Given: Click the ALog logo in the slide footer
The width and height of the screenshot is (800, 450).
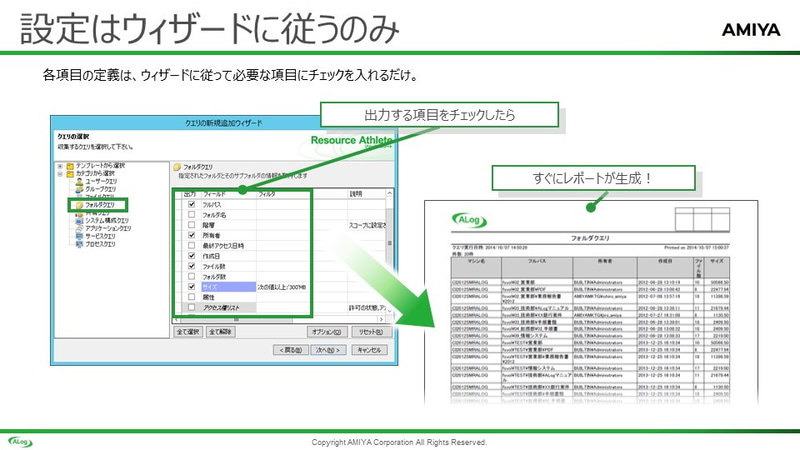Looking at the screenshot, I should [x=20, y=442].
